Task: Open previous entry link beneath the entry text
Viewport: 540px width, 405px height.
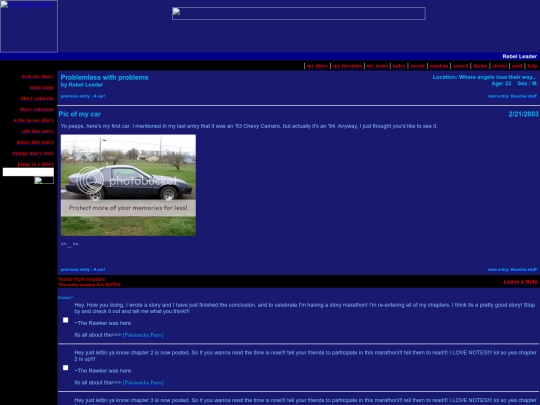Action: (83, 270)
